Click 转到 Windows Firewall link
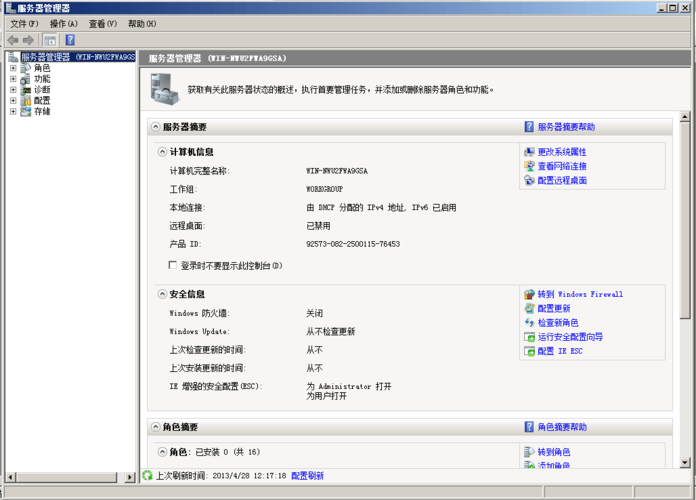 click(580, 294)
